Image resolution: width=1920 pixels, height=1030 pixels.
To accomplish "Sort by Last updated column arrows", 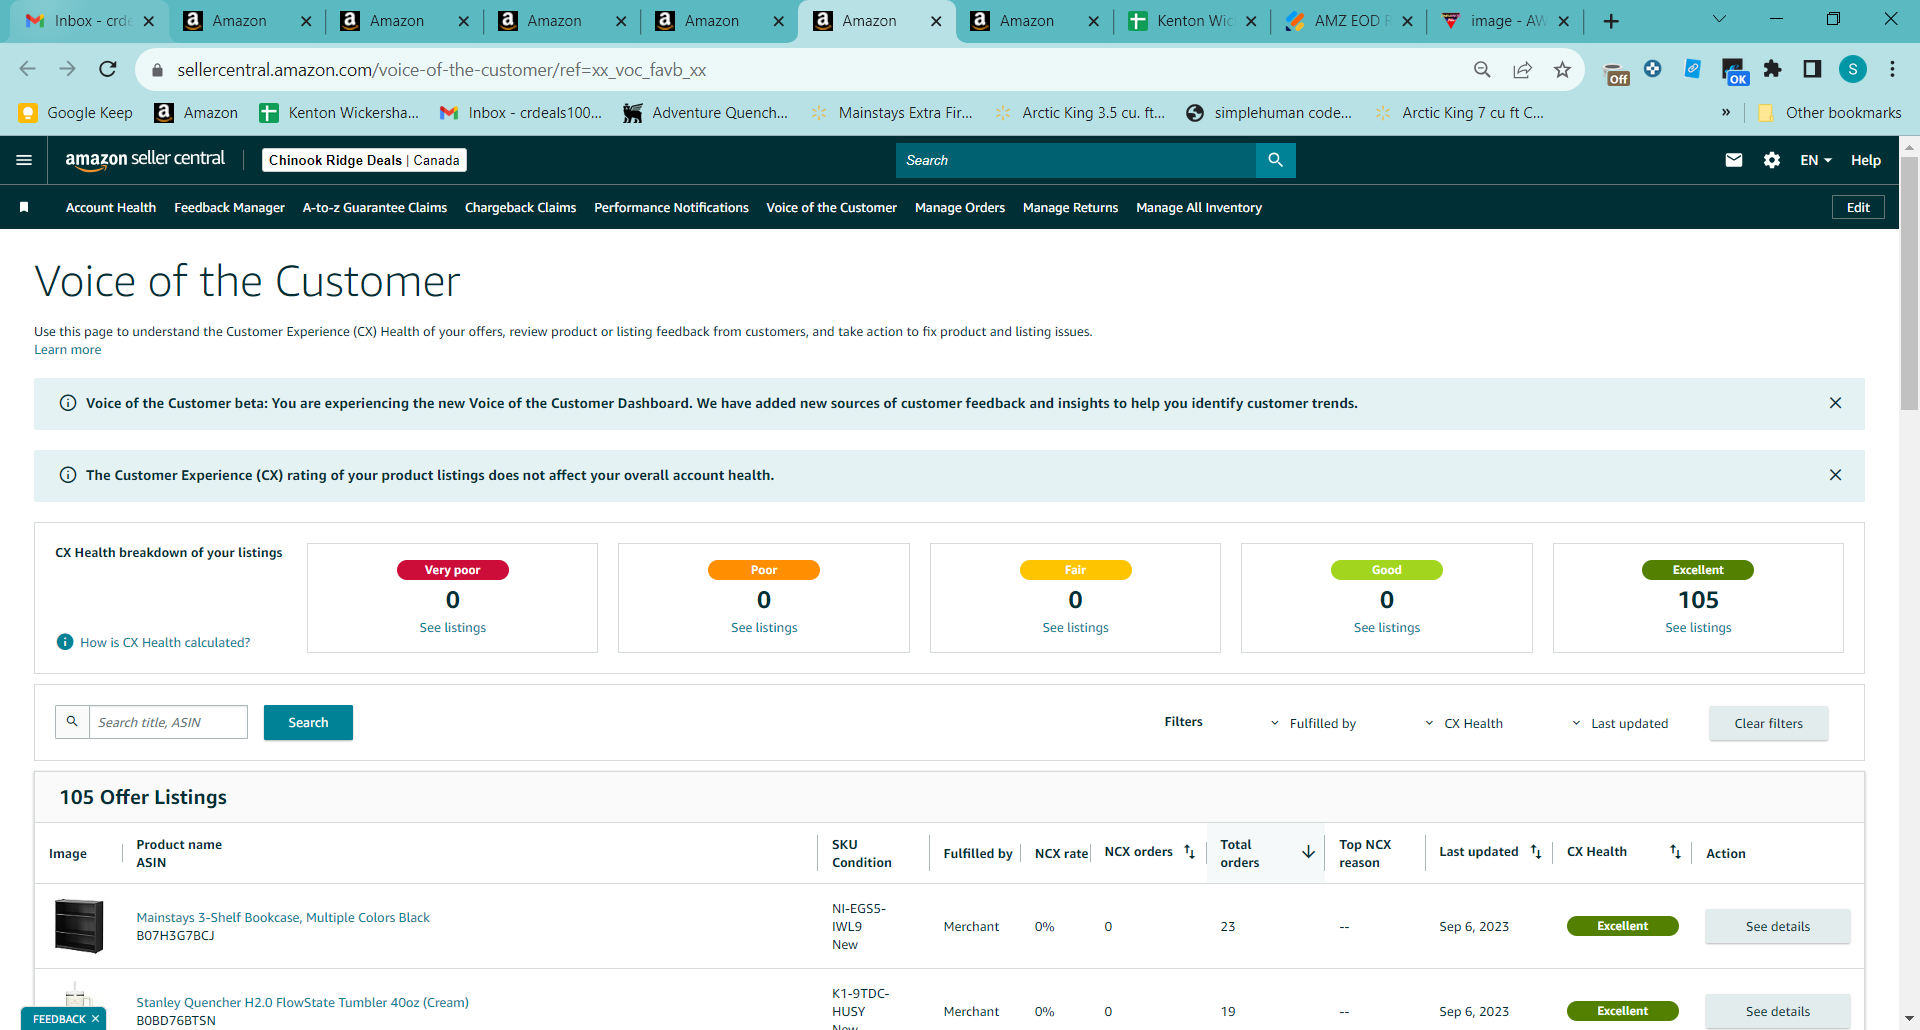I will (1536, 852).
